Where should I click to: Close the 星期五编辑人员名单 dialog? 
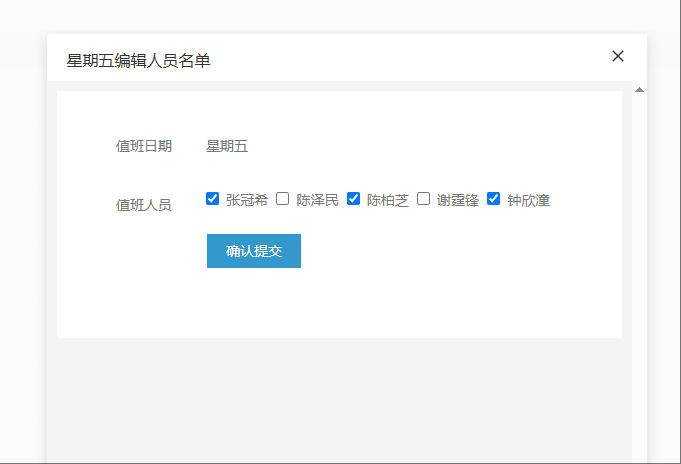618,56
